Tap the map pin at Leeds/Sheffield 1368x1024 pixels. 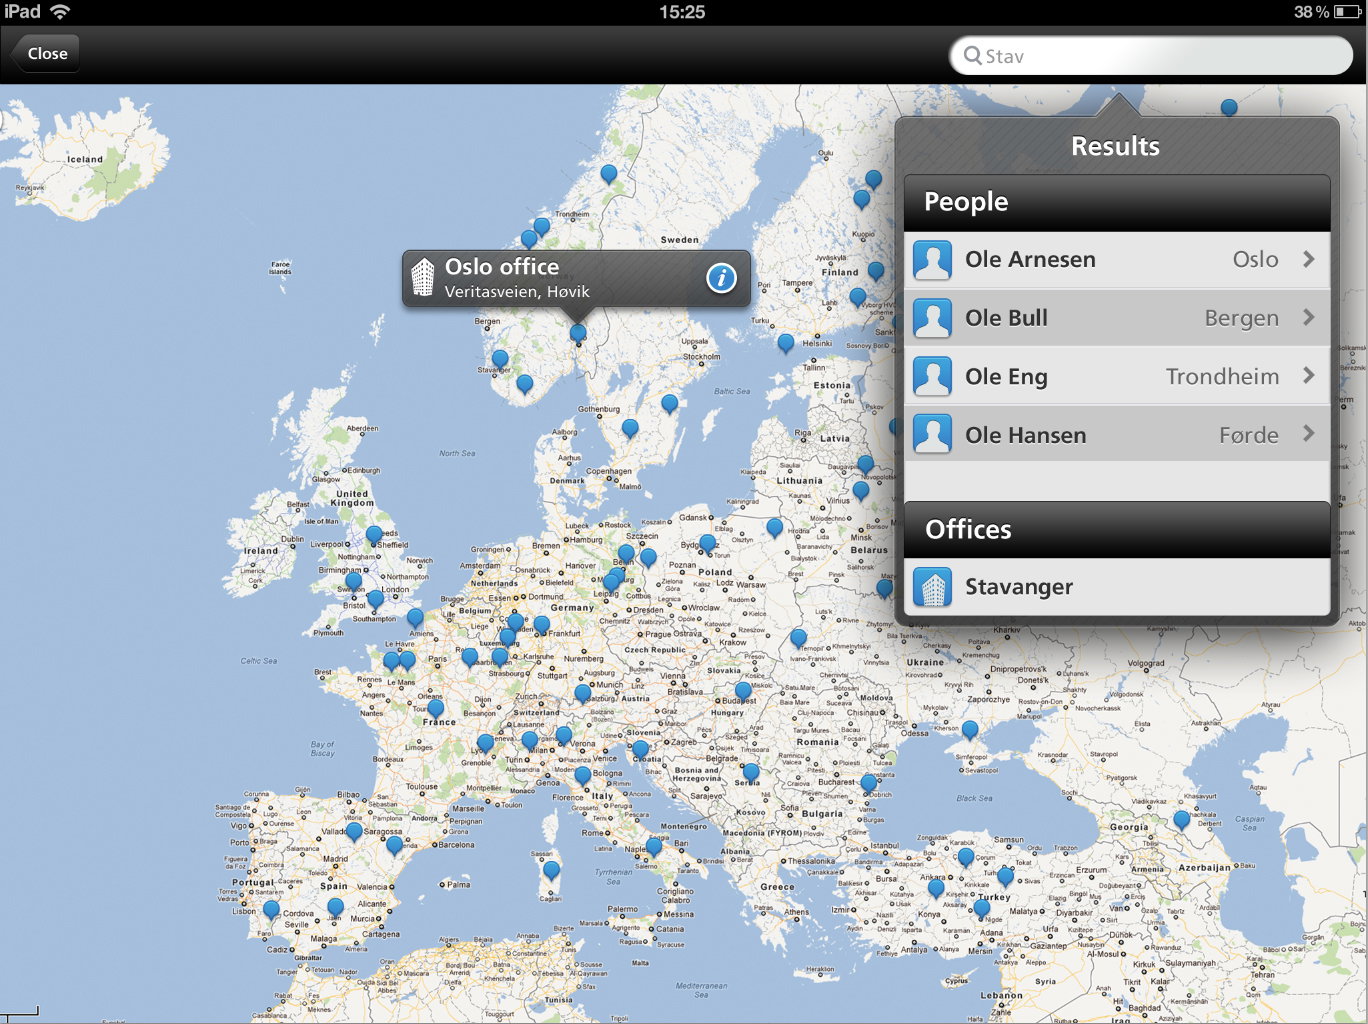point(374,536)
